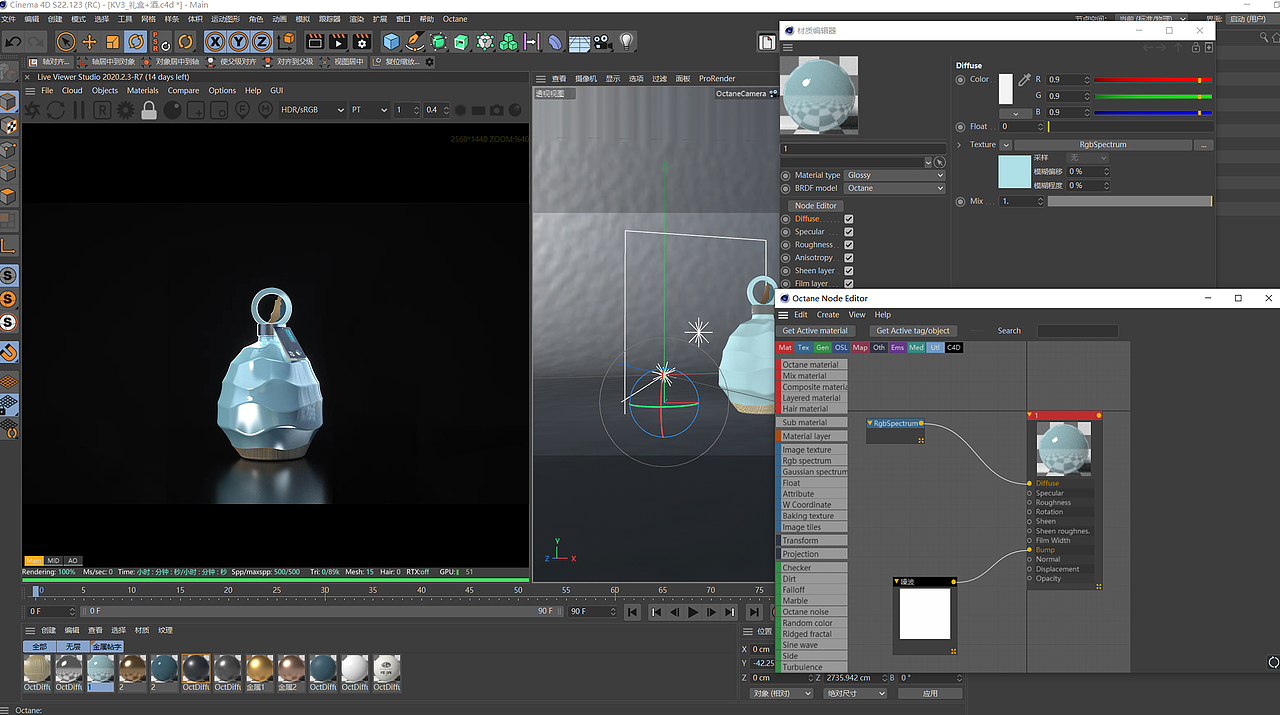Click the light blue texture swatch
Viewport: 1280px width, 715px height.
1015,171
